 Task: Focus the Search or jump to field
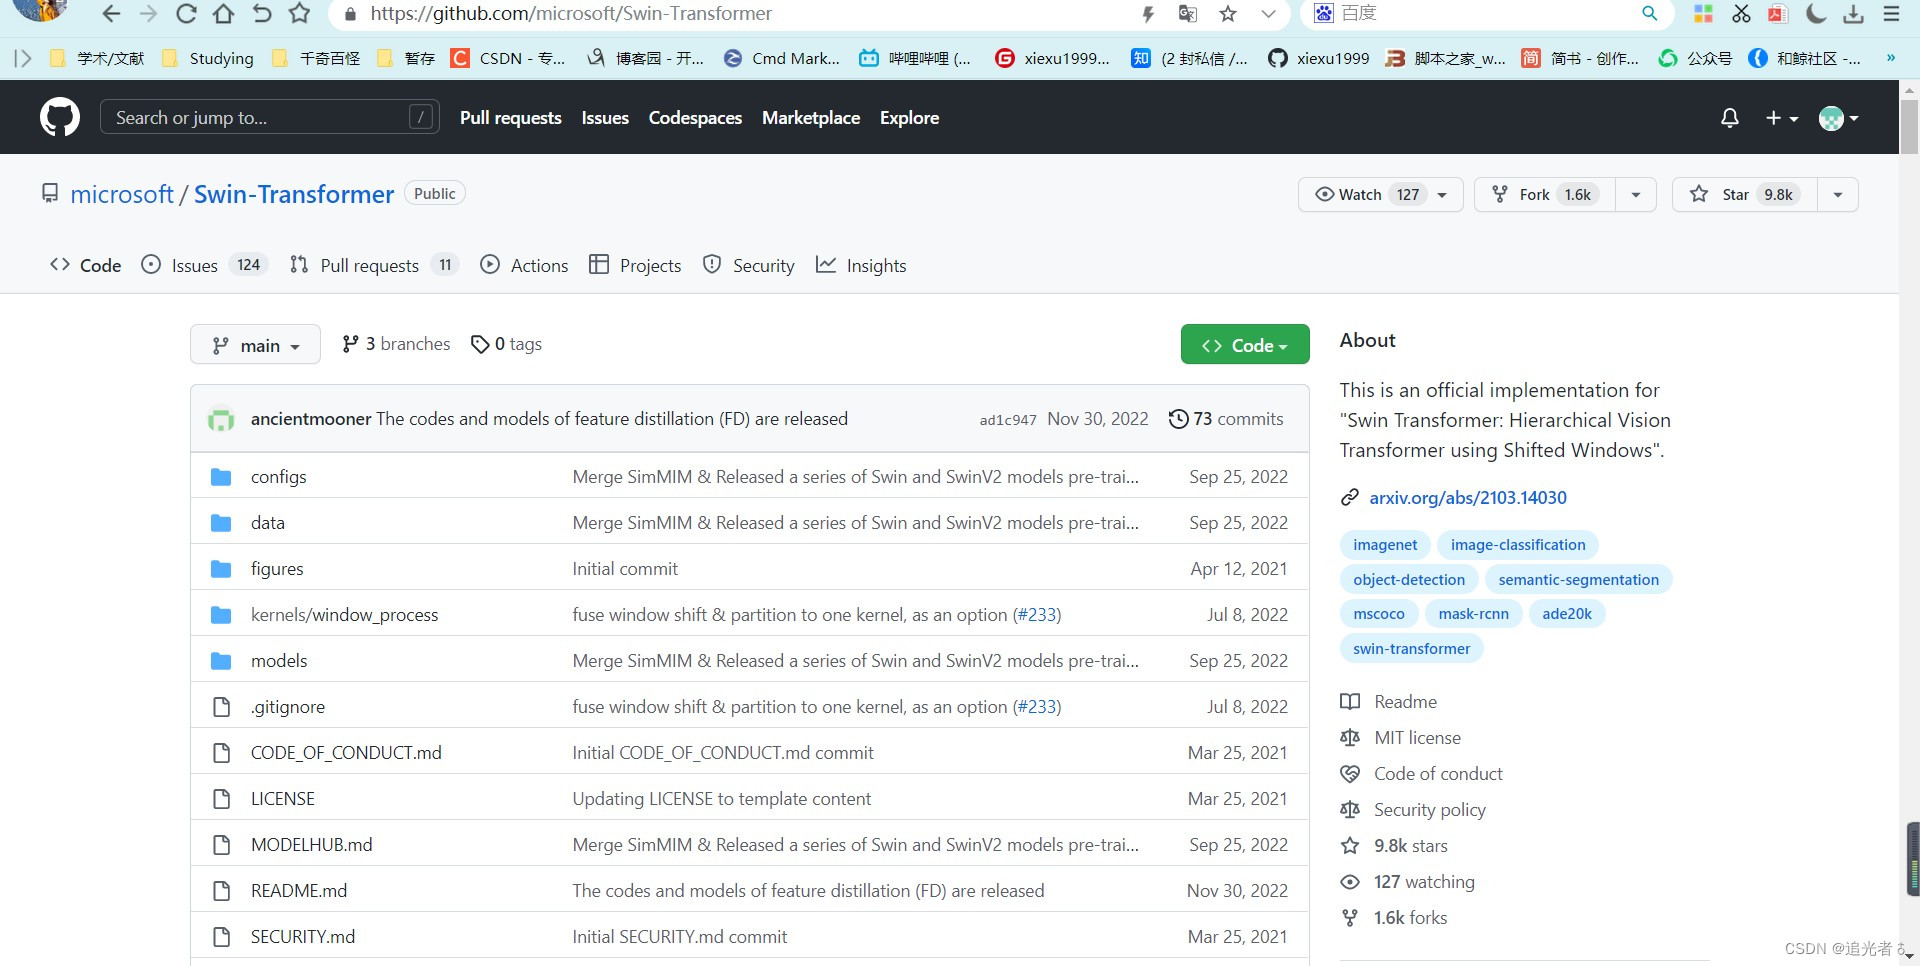pos(270,117)
